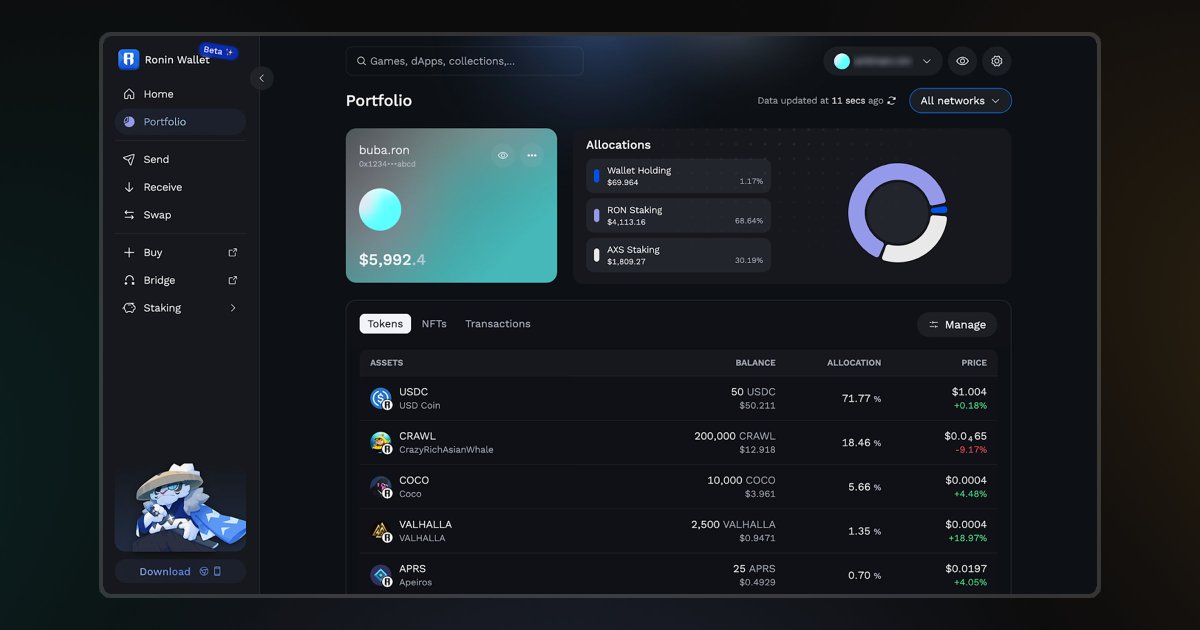Viewport: 1200px width, 630px height.
Task: Select the AXS Staking allocation row
Action: coord(678,255)
